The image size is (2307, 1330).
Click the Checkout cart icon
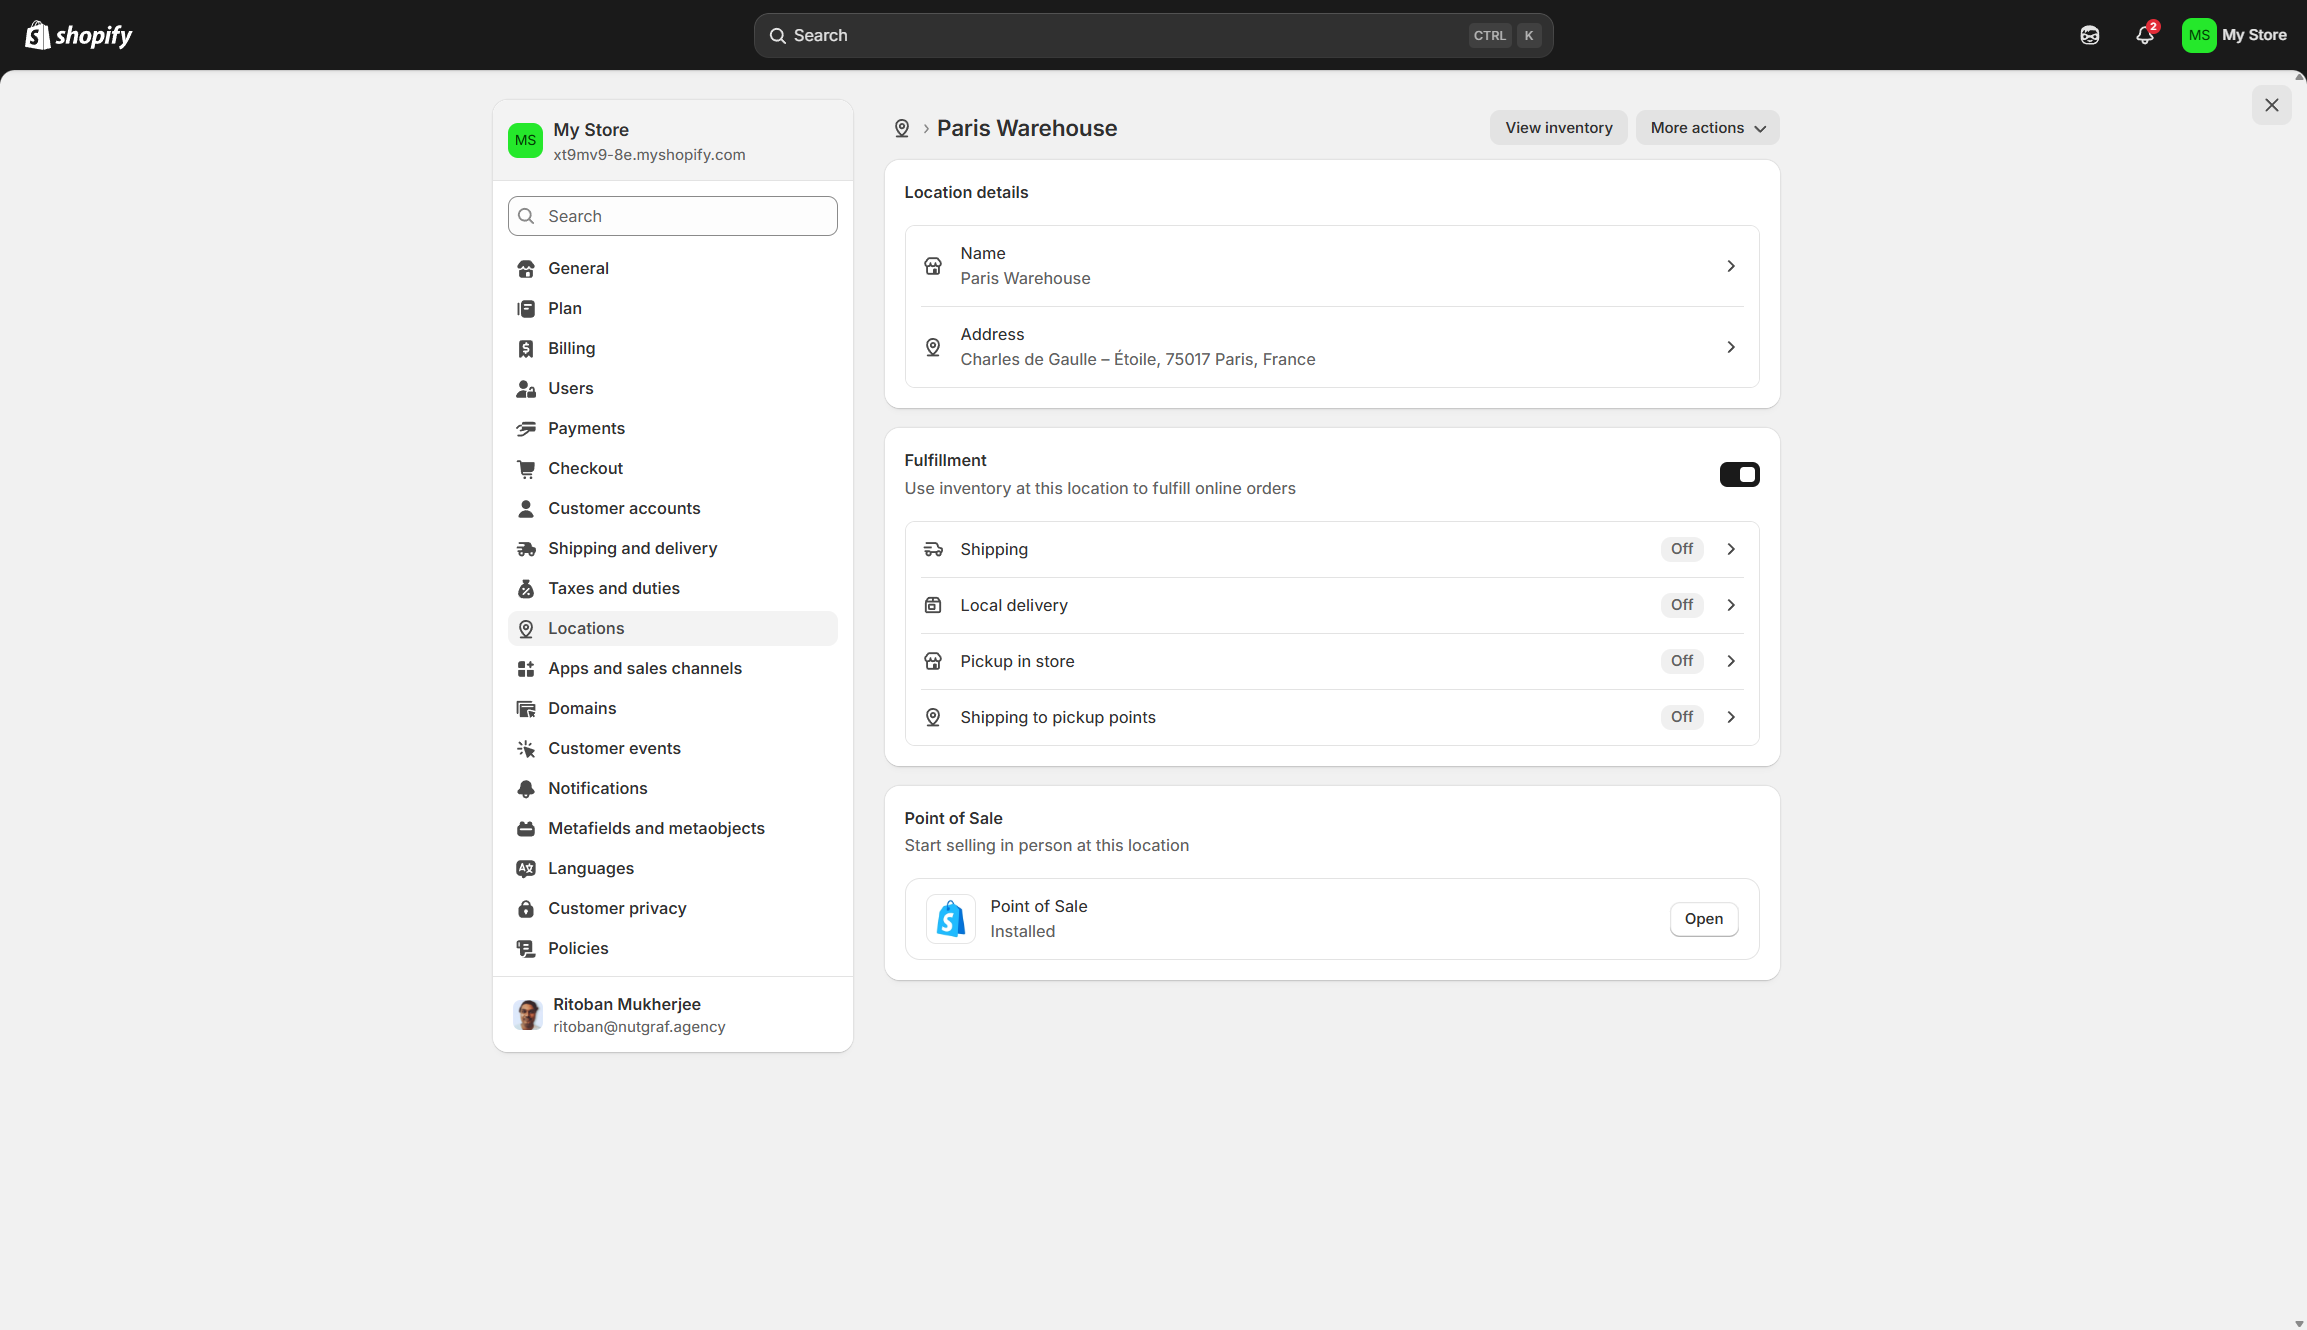(x=526, y=468)
